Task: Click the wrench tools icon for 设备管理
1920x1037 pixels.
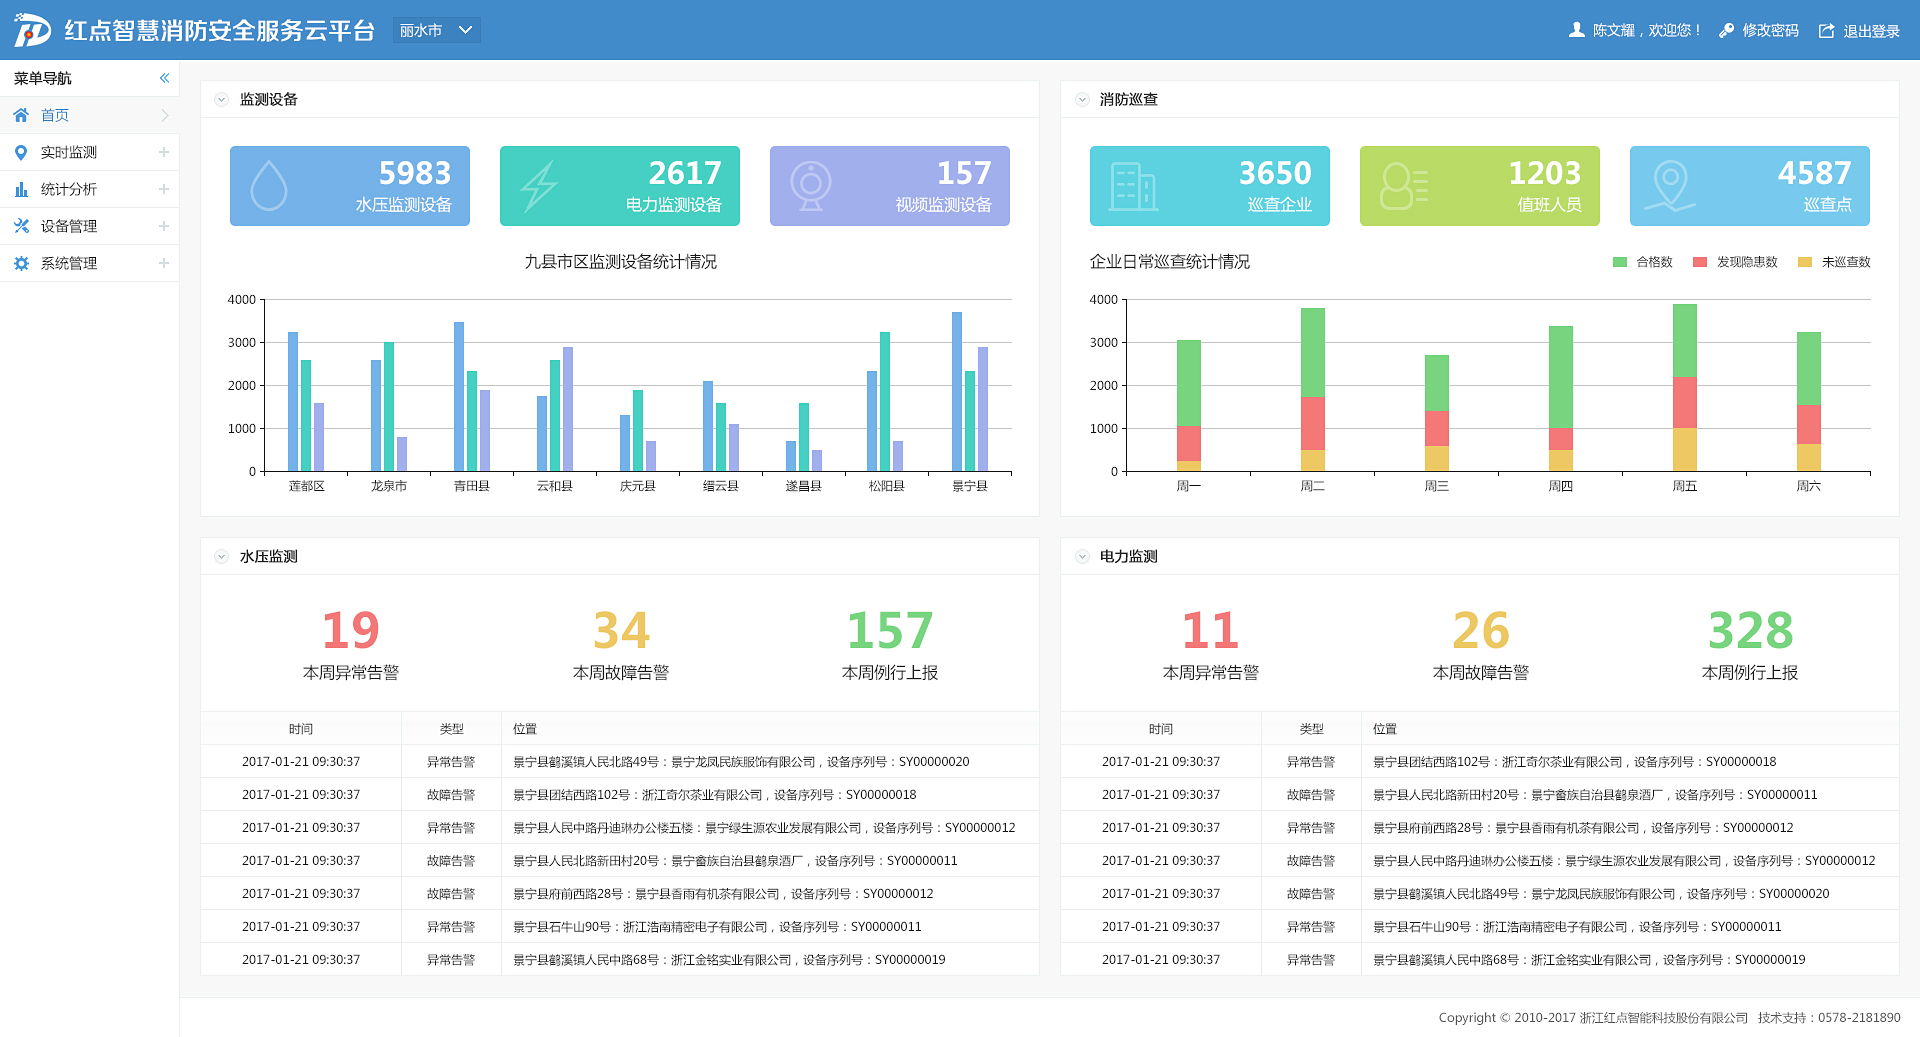Action: [21, 226]
